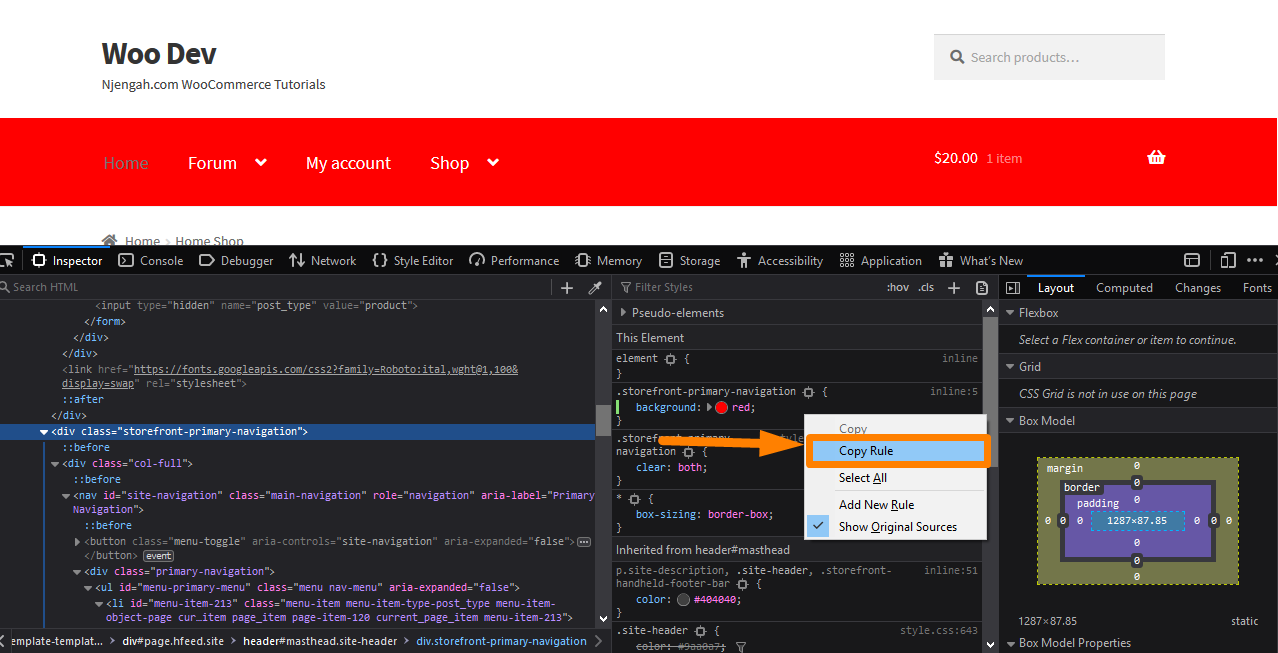
Task: Click the Filter Styles input
Action: point(750,288)
